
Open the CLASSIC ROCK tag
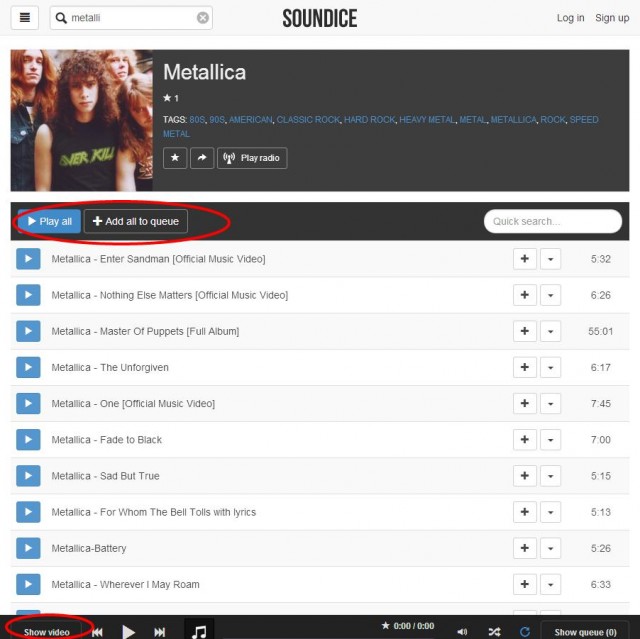coord(308,120)
